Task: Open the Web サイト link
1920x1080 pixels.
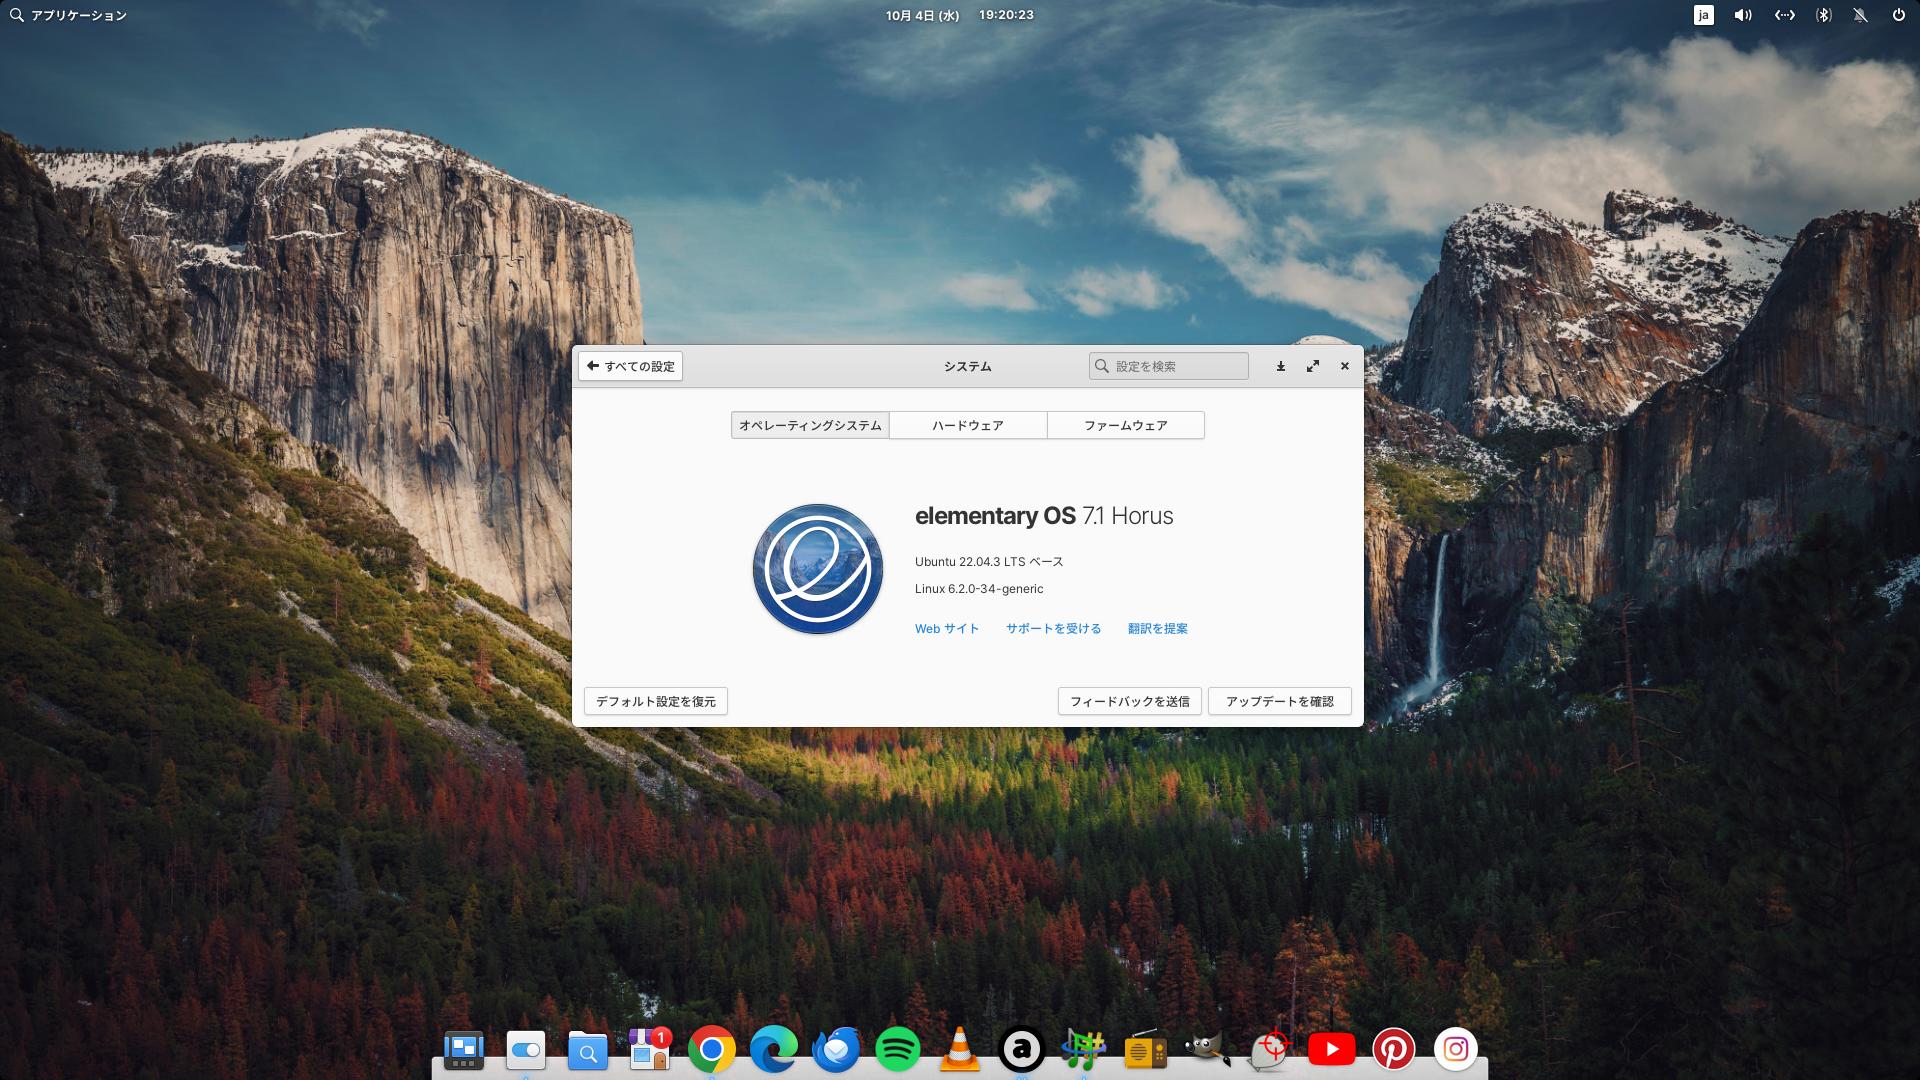Action: click(x=947, y=628)
